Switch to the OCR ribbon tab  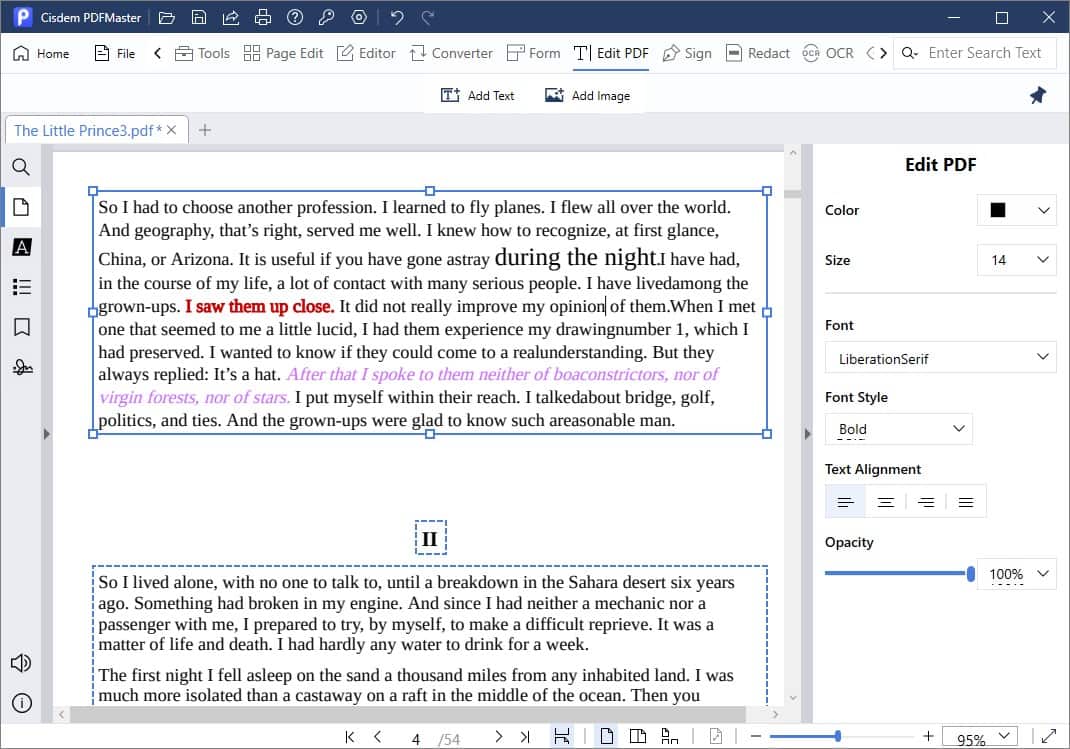(x=828, y=53)
